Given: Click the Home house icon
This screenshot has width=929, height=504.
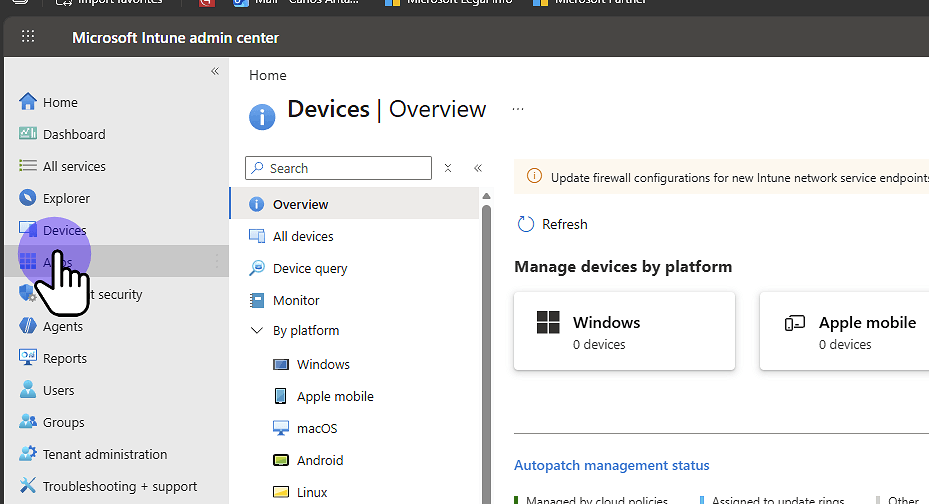Looking at the screenshot, I should (x=28, y=102).
